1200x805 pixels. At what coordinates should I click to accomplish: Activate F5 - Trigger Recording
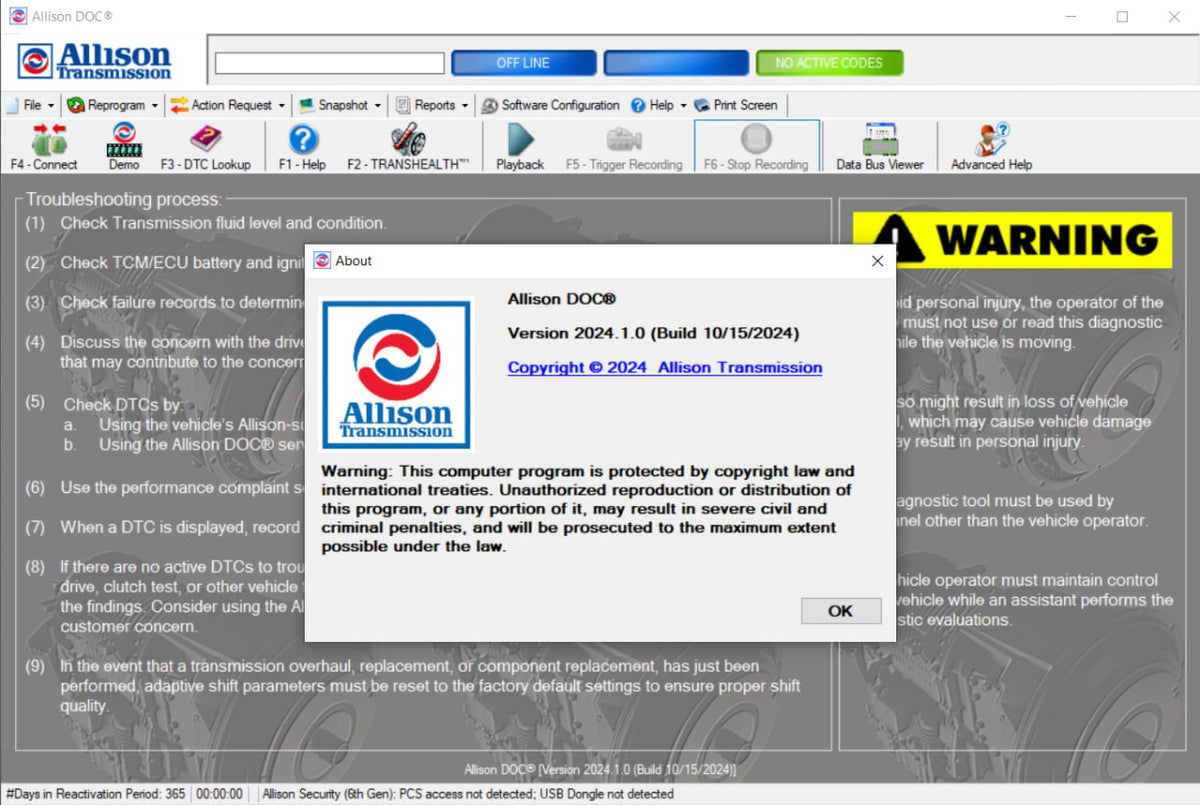pyautogui.click(x=623, y=145)
